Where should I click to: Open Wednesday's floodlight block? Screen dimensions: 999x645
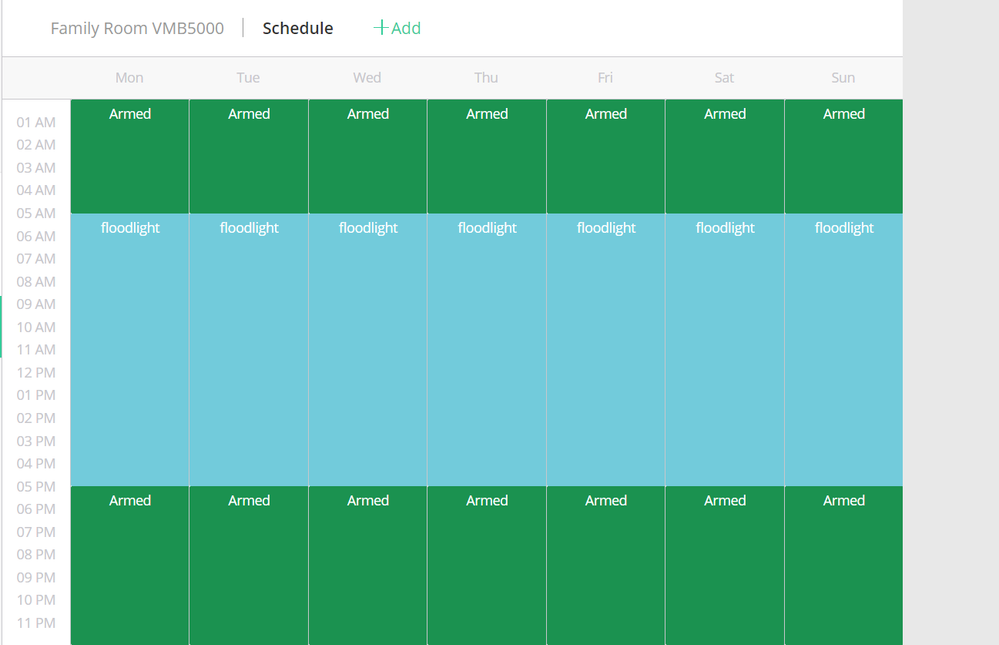[x=368, y=350]
